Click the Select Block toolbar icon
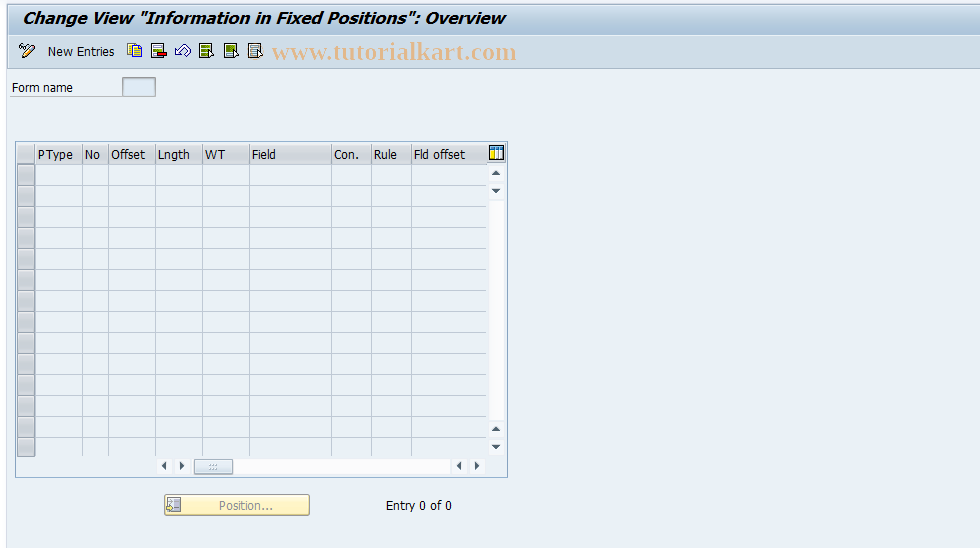This screenshot has width=980, height=548. point(231,51)
